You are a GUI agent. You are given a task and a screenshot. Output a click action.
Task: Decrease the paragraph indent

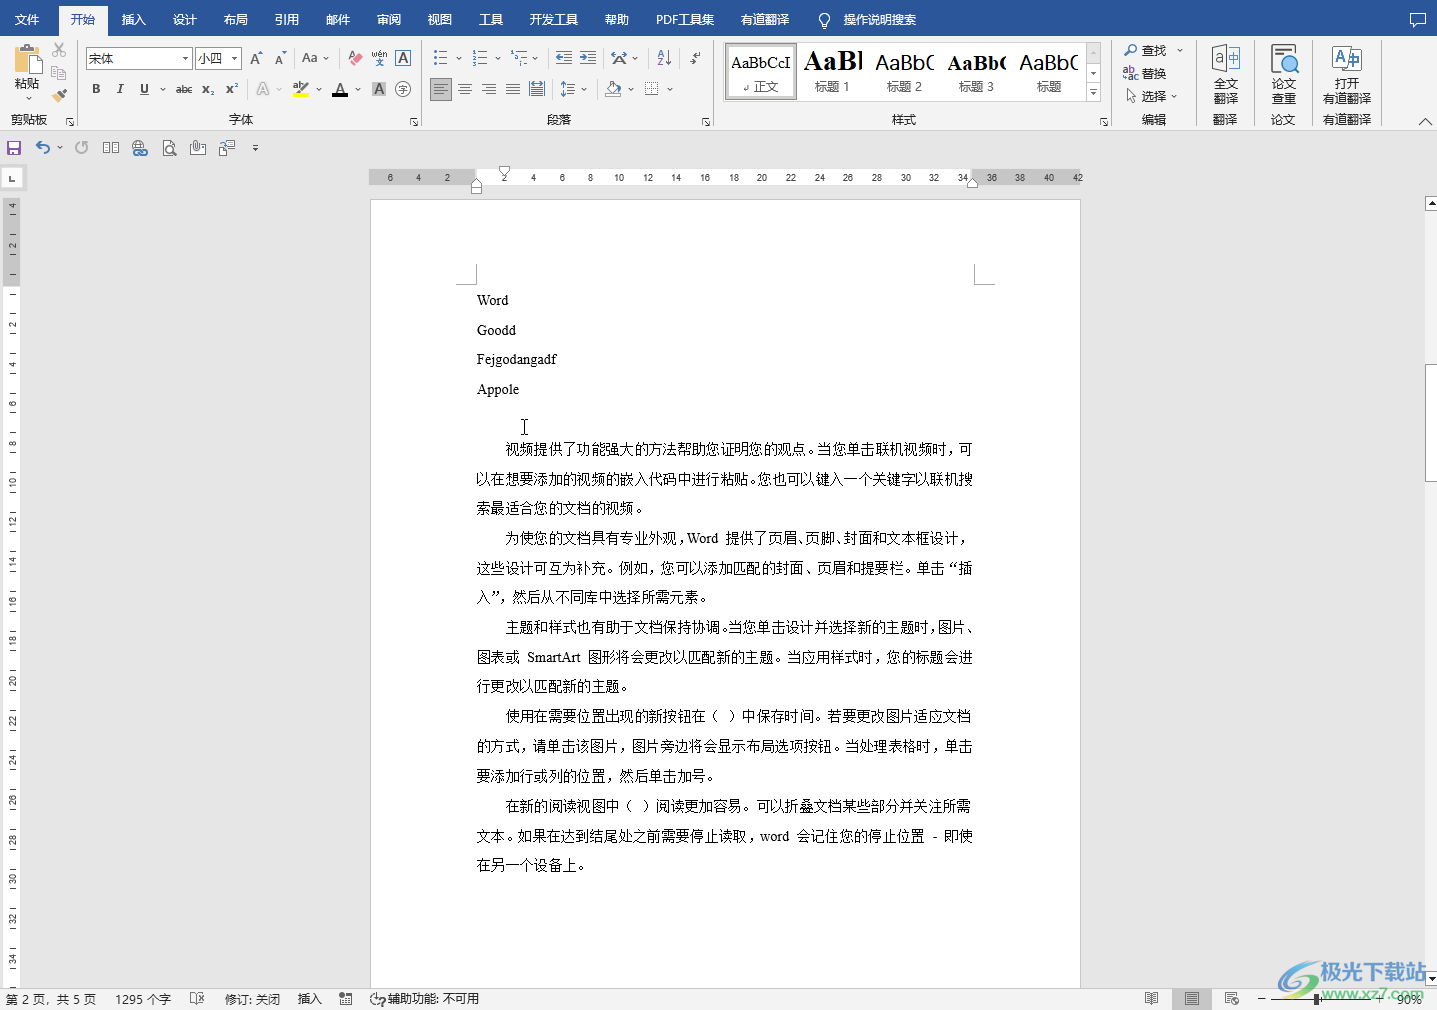point(564,58)
